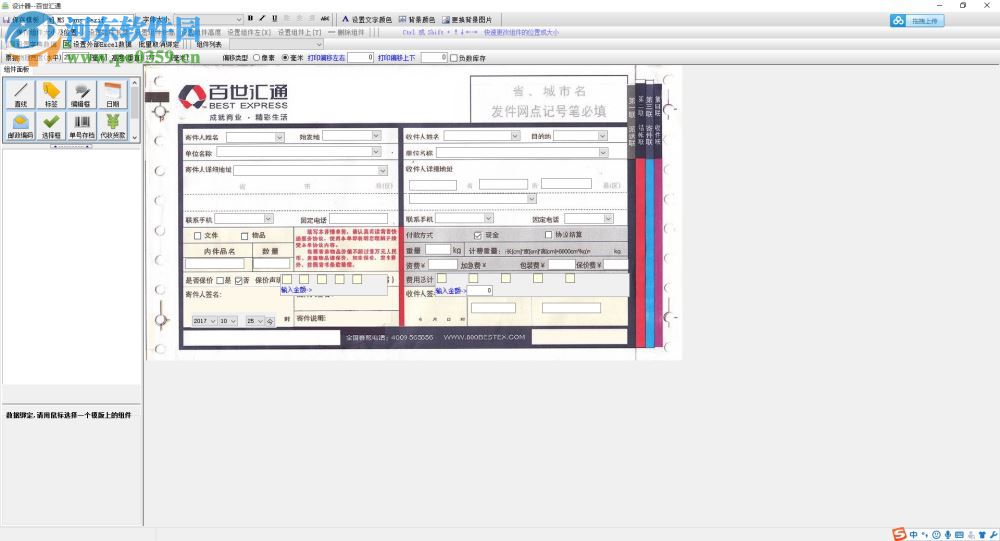Click the sender 输入金额-> link

point(297,290)
